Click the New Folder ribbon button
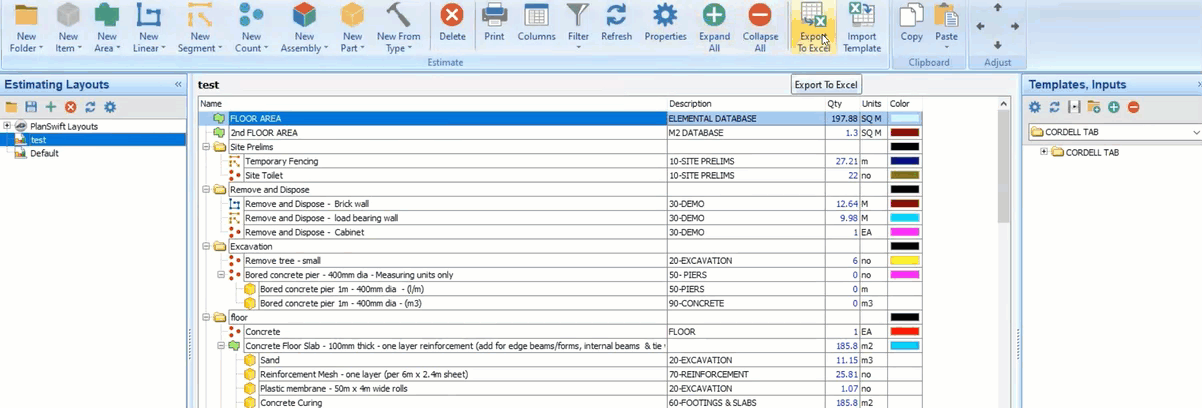 pyautogui.click(x=24, y=28)
